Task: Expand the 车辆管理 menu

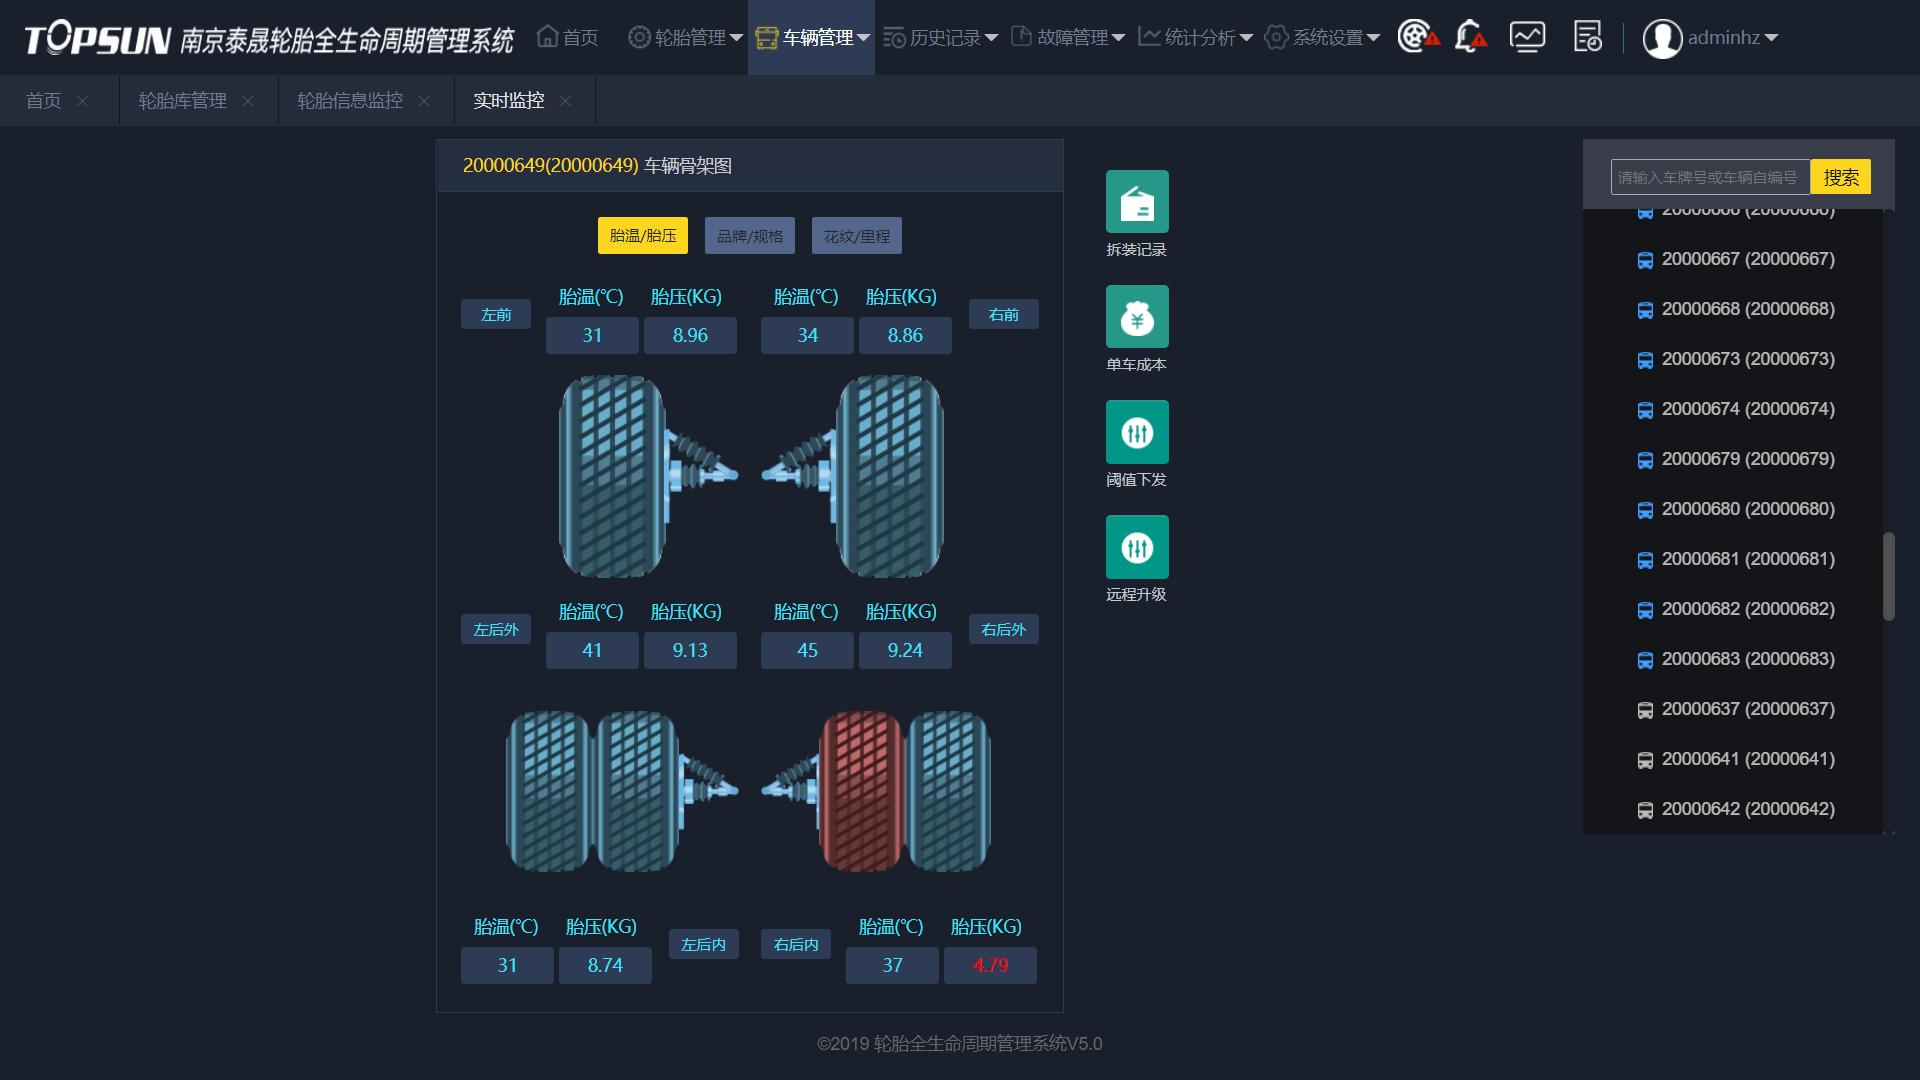Action: [812, 37]
